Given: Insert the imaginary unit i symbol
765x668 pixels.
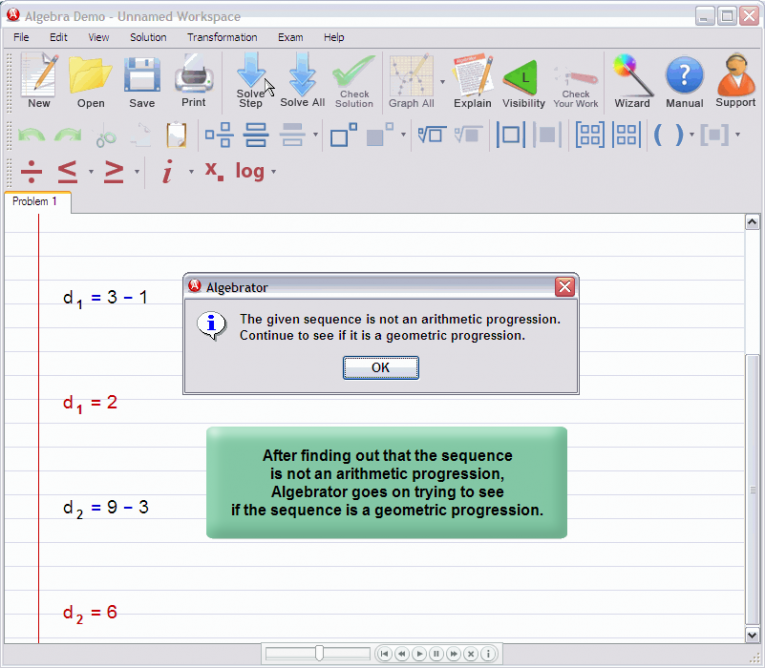Looking at the screenshot, I should 167,172.
